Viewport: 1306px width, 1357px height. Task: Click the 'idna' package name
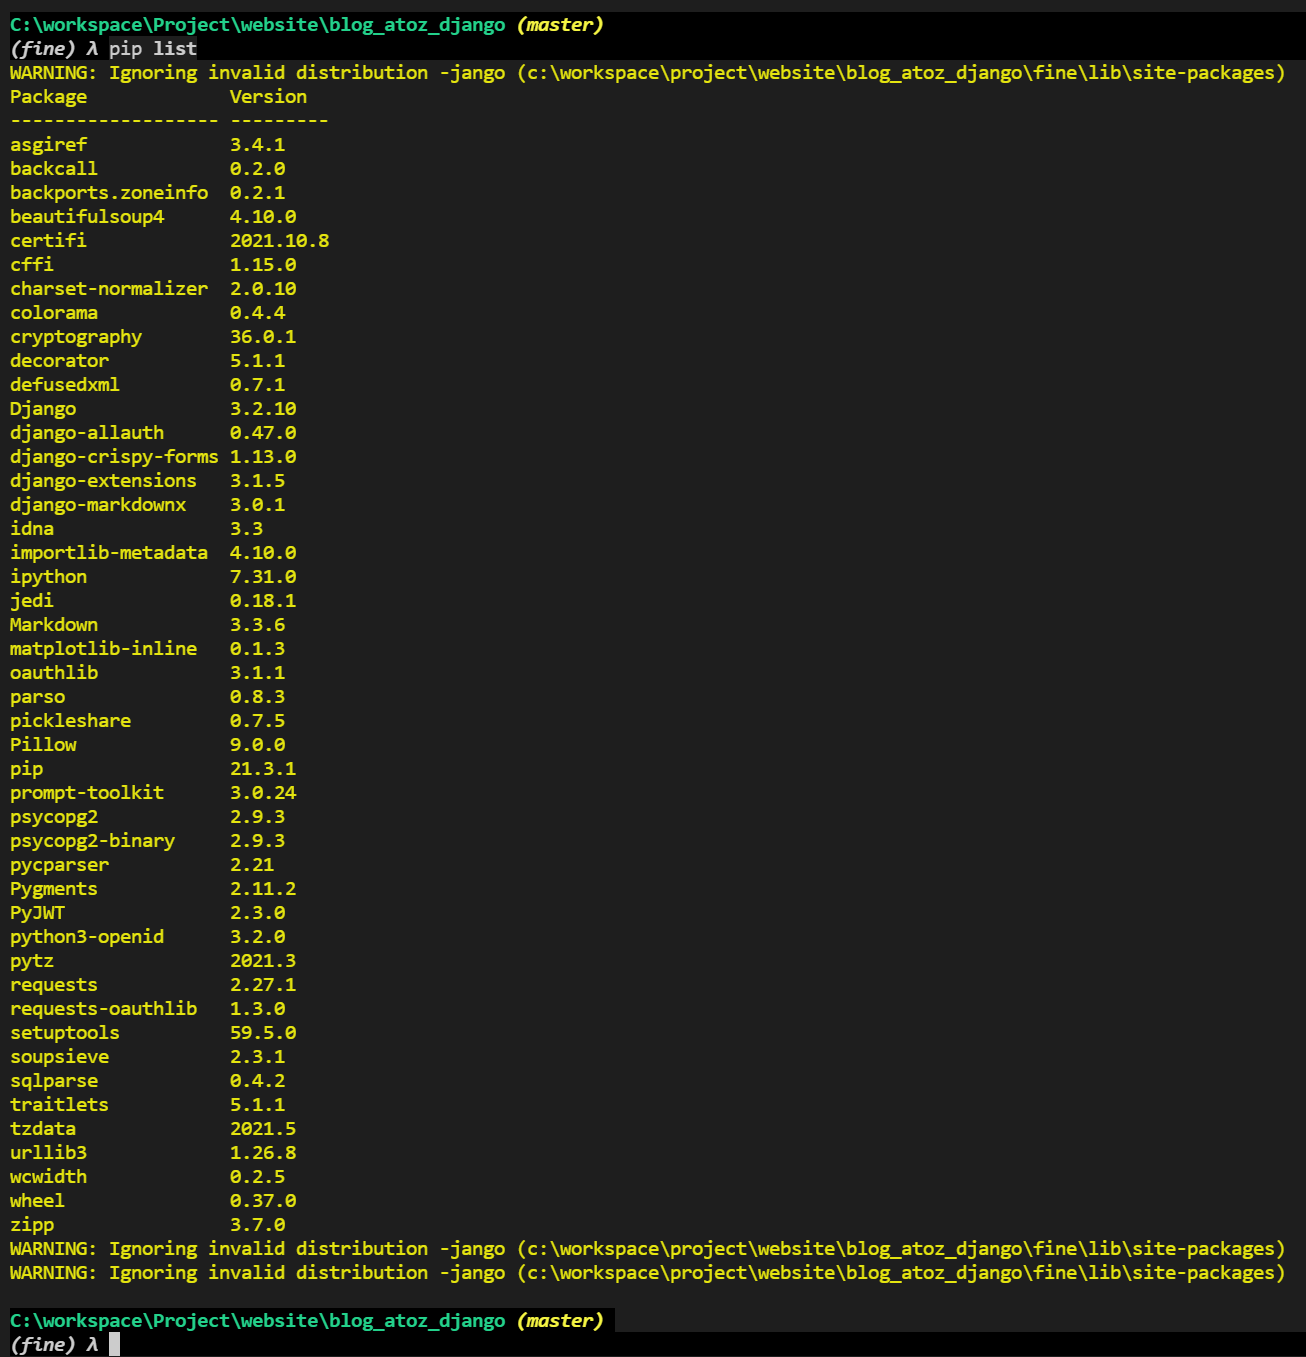click(32, 529)
